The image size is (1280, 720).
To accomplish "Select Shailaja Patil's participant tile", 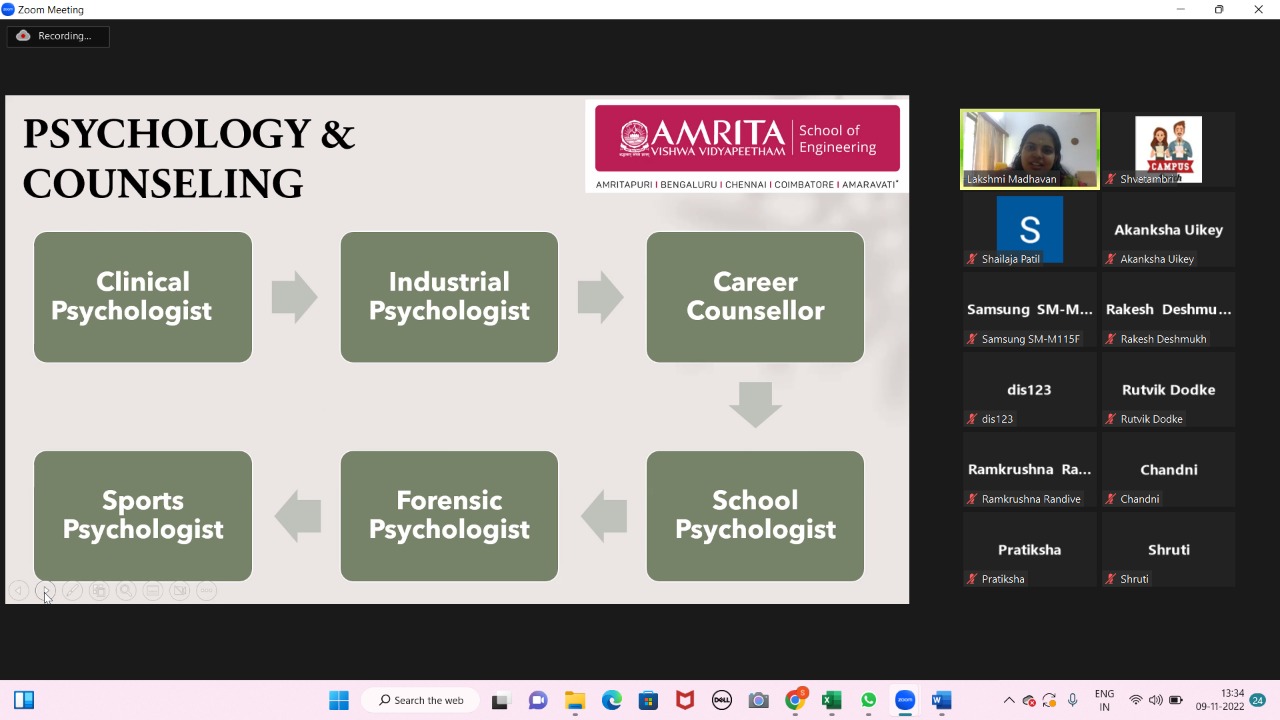I will pyautogui.click(x=1029, y=230).
